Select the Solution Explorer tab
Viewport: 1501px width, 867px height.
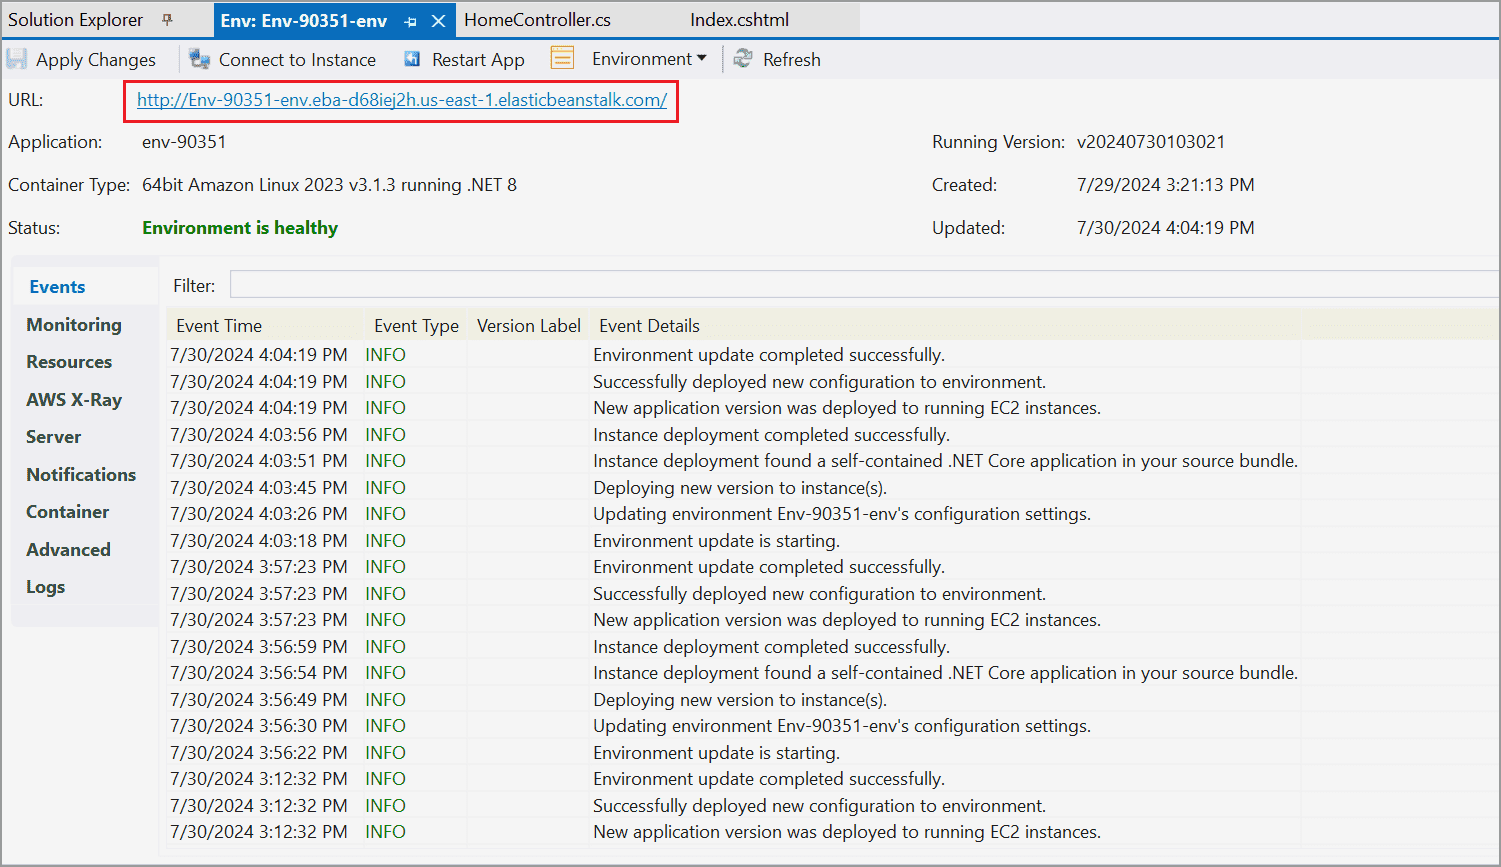(x=75, y=18)
